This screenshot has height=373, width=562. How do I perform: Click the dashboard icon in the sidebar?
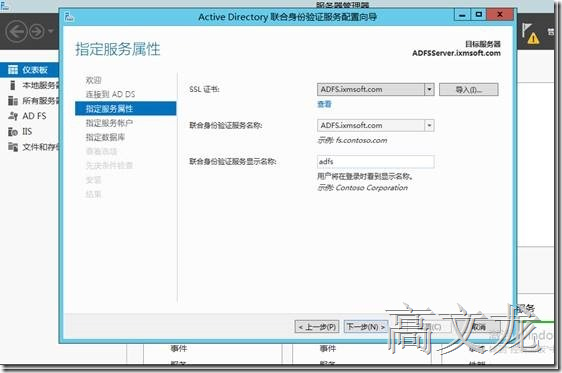(x=13, y=70)
